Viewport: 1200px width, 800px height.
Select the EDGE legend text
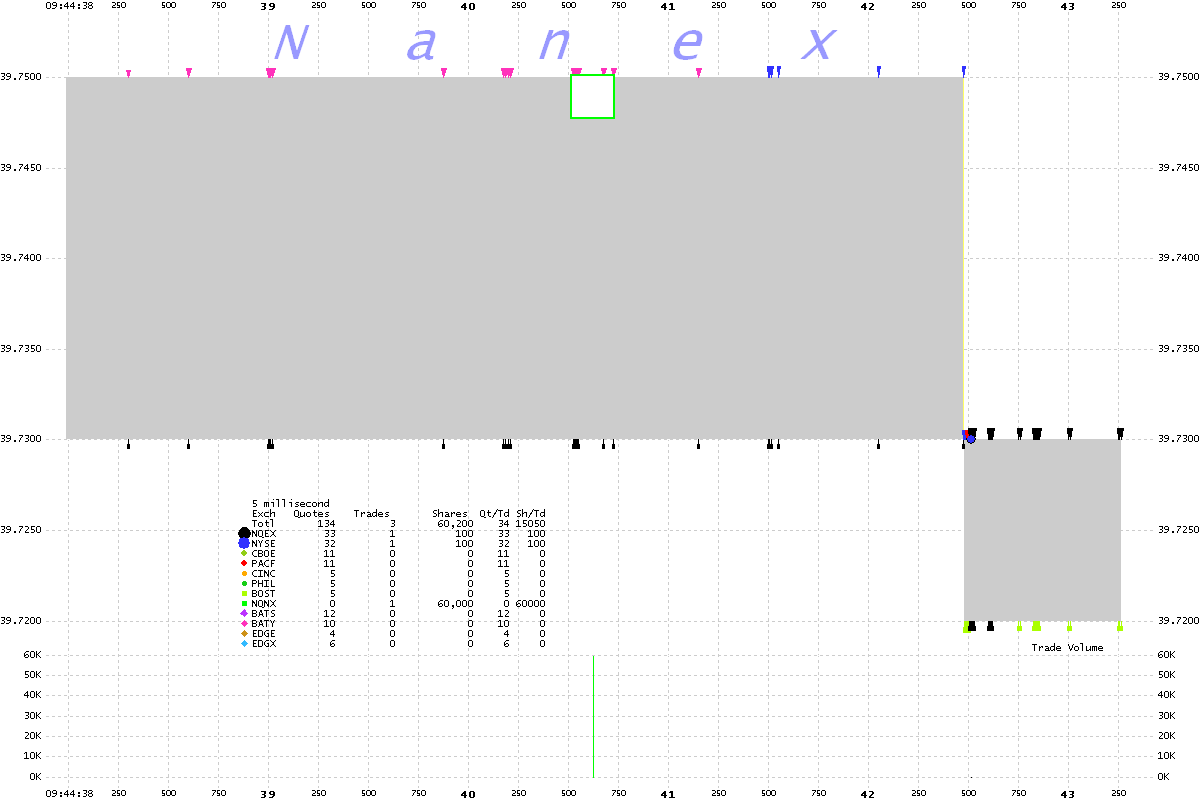pyautogui.click(x=264, y=634)
